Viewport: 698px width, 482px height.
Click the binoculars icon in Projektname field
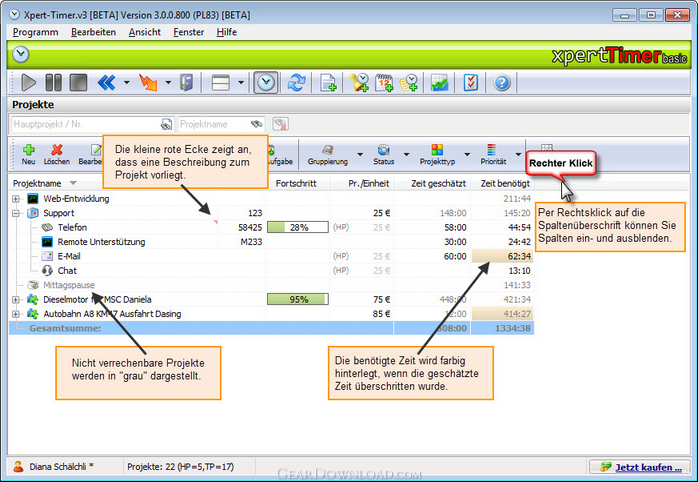click(256, 124)
